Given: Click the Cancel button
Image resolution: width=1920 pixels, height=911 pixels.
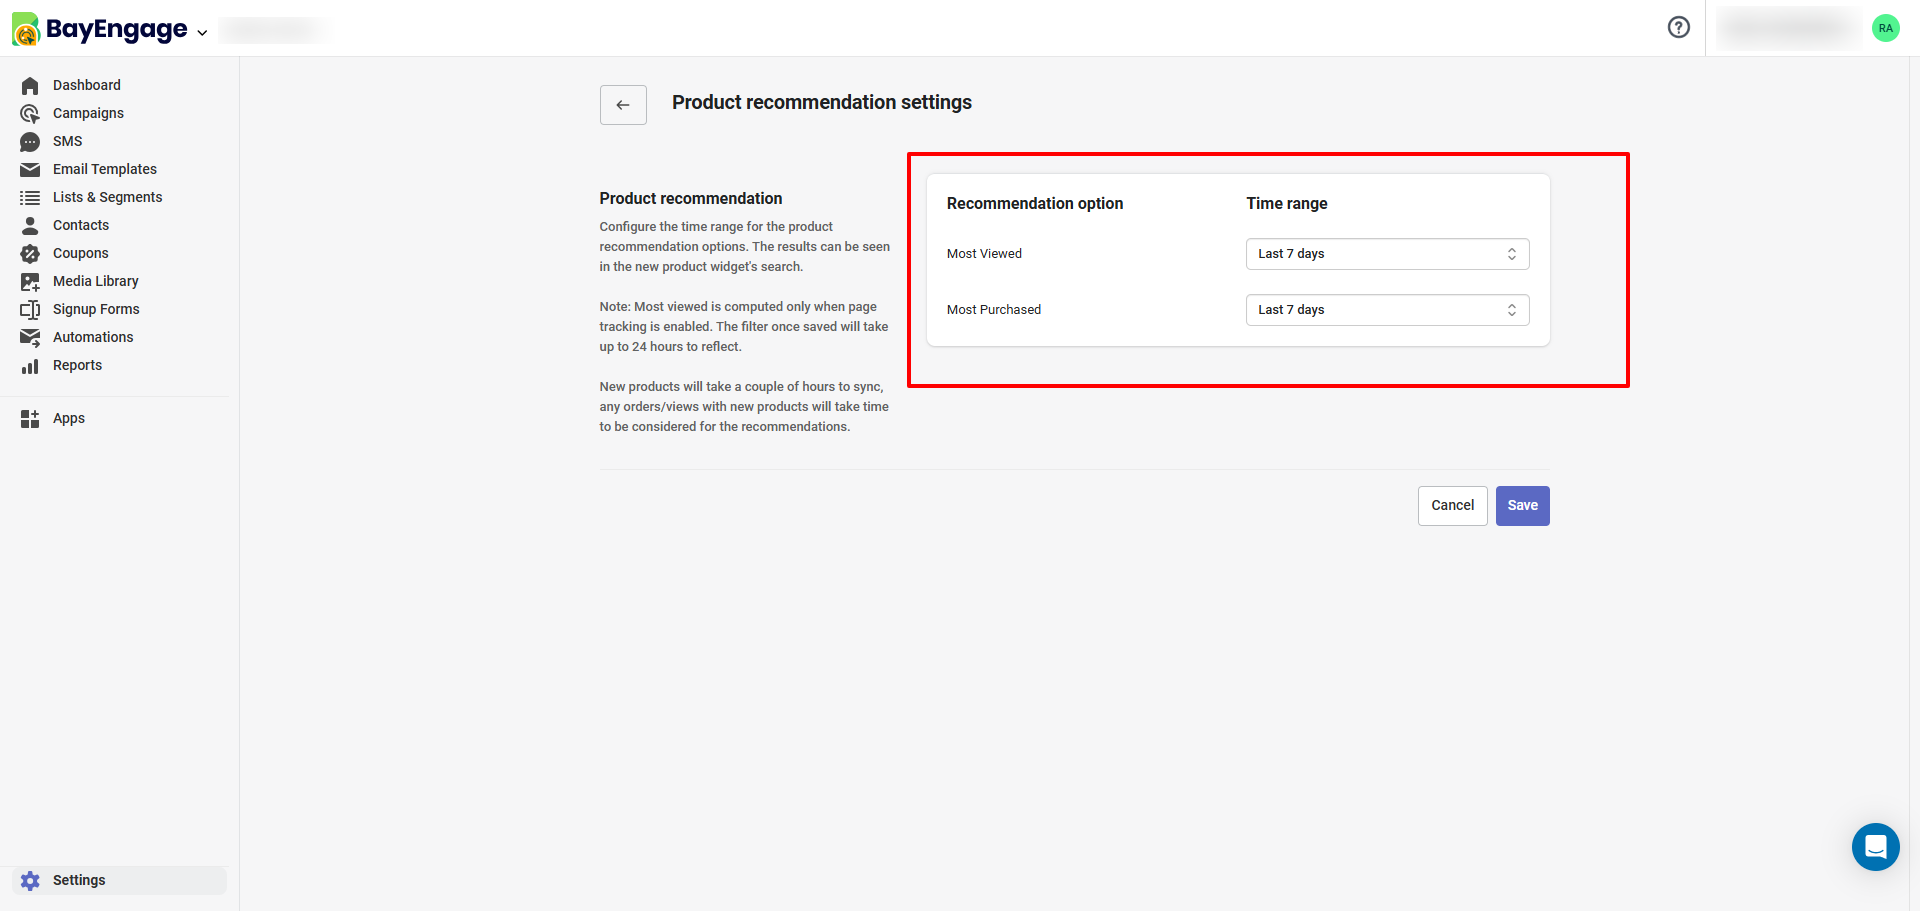Looking at the screenshot, I should pos(1453,506).
